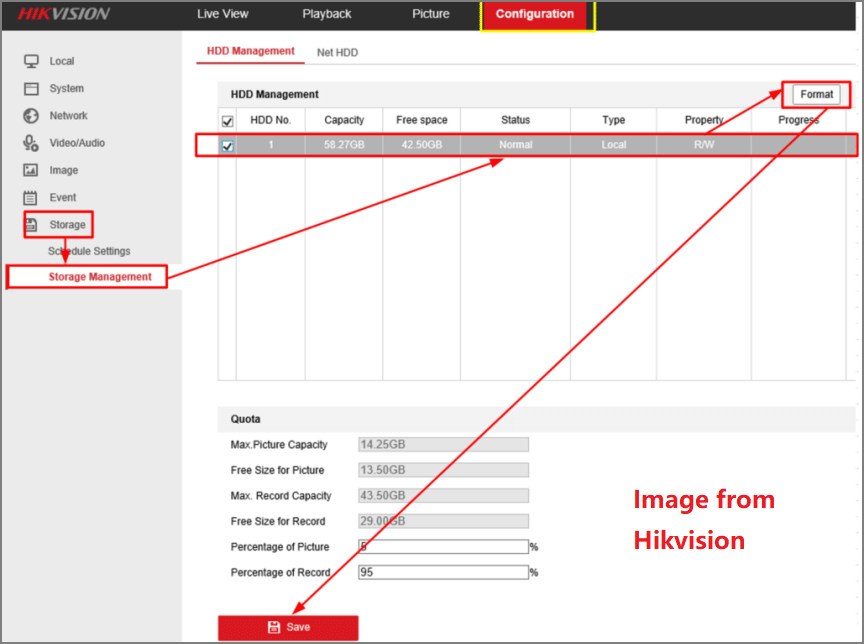Click the Hikvision logo
The width and height of the screenshot is (864, 644).
[x=64, y=14]
